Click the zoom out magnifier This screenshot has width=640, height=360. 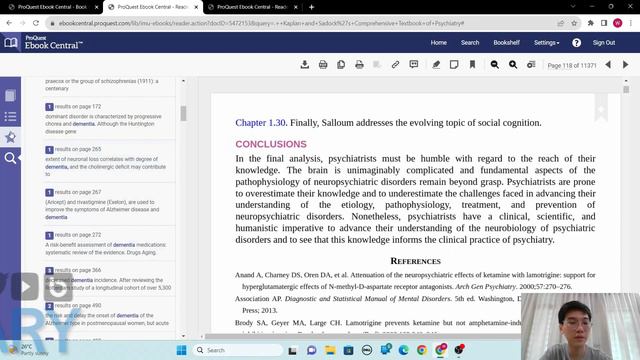[x=494, y=64]
